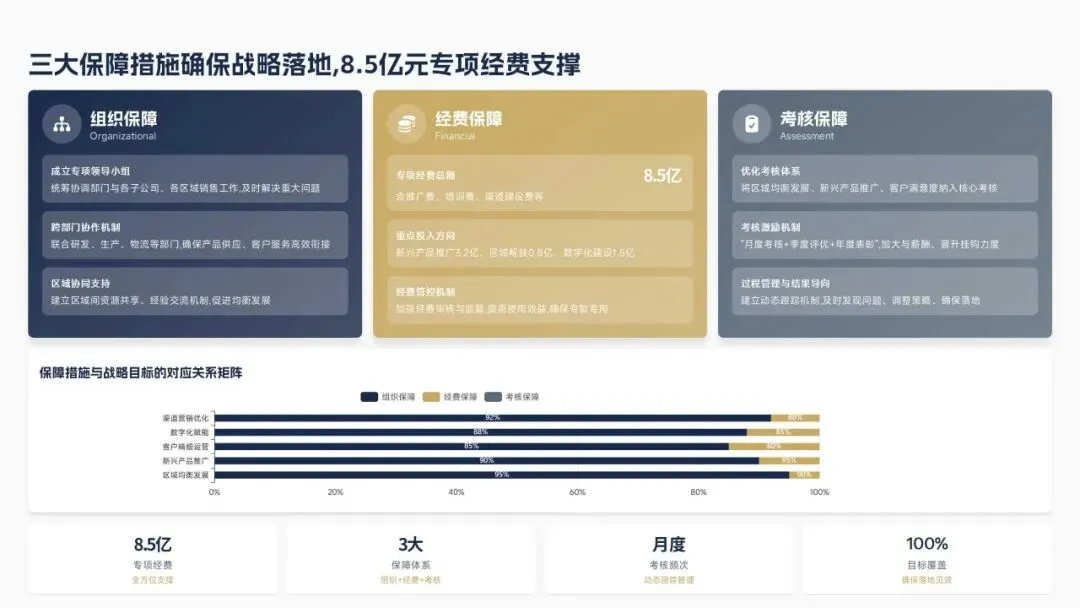The height and width of the screenshot is (608, 1080).
Task: Click the 区域均衡发展 axis label
Action: (185, 475)
